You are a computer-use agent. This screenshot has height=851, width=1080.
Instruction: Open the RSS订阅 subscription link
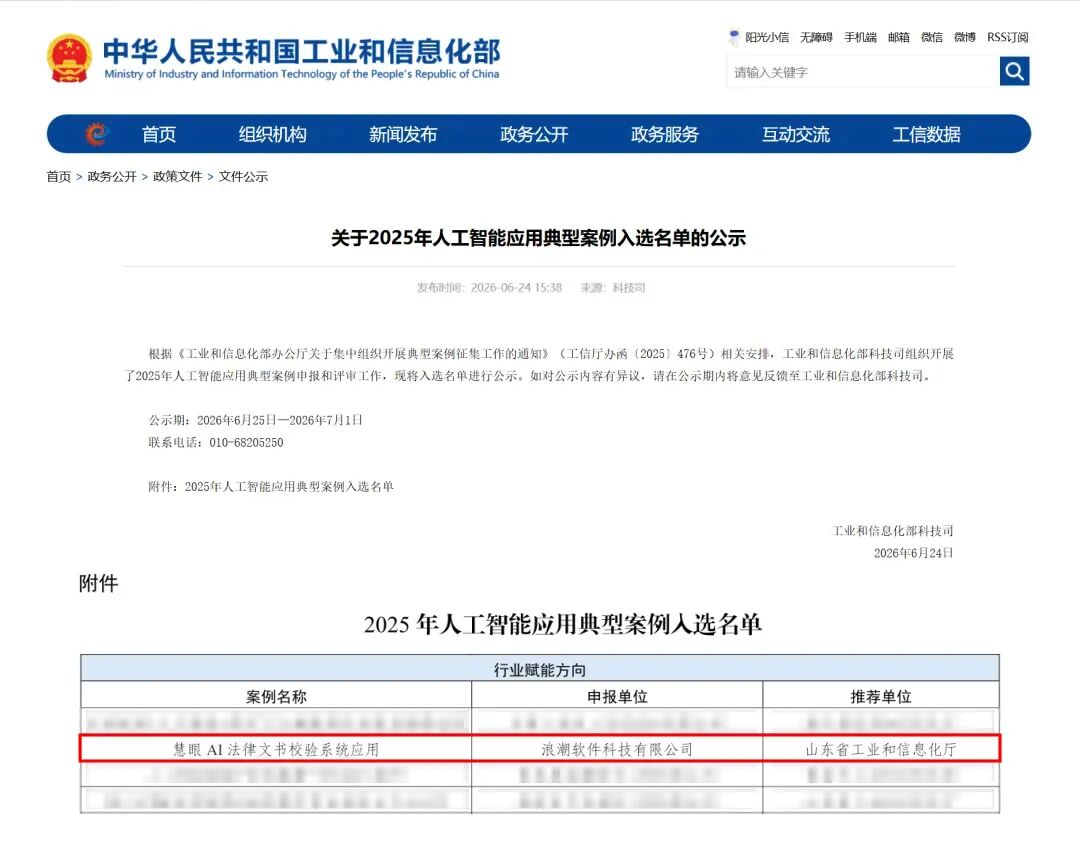click(1008, 37)
